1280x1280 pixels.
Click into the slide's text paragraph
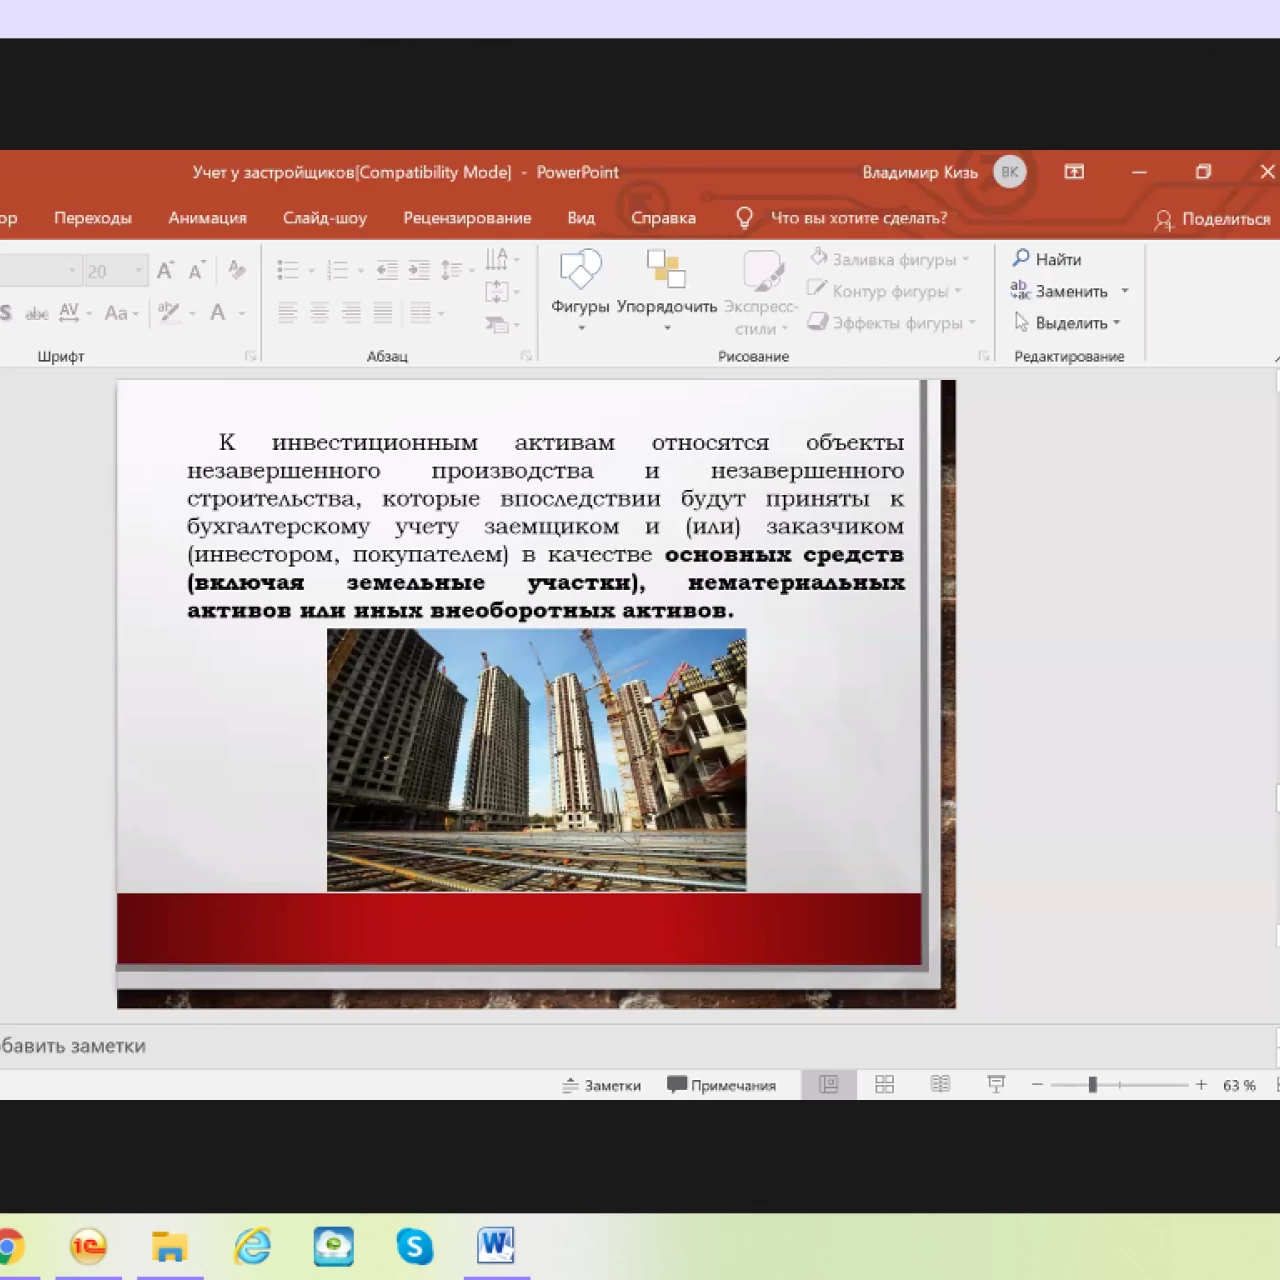point(546,526)
